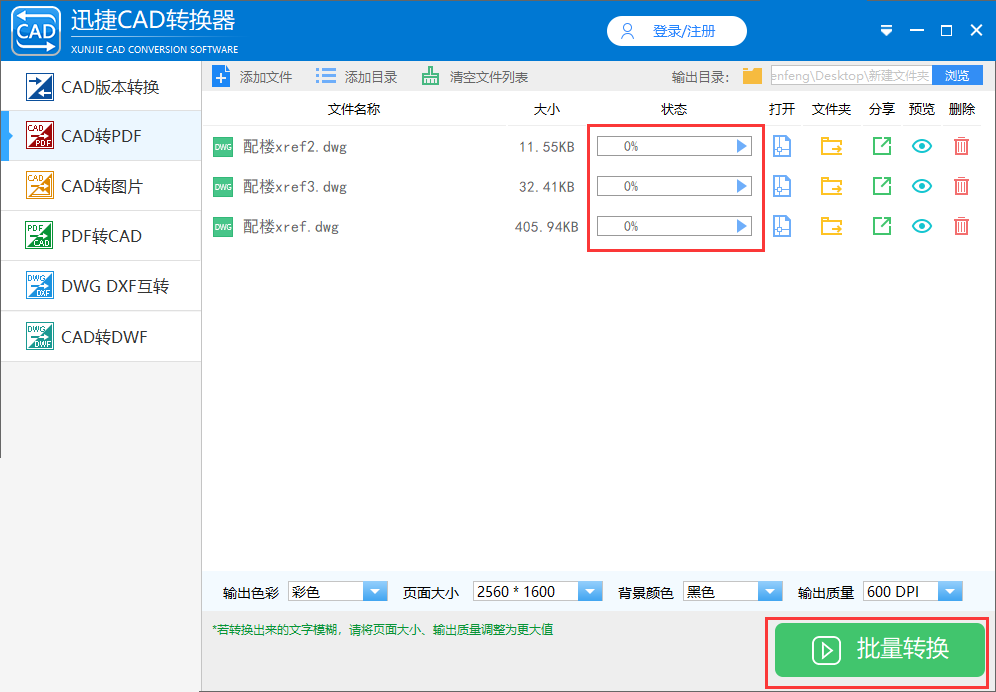Image resolution: width=996 pixels, height=692 pixels.
Task: Select file name 配楼xref3.dwg
Action: [x=295, y=187]
